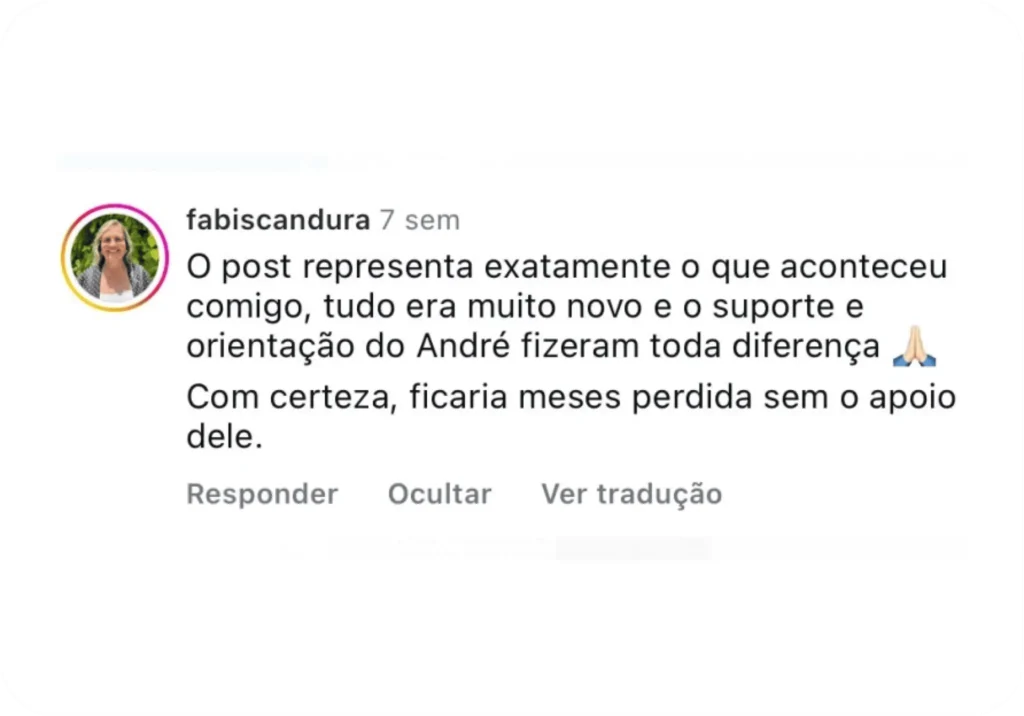The image size is (1024, 716).
Task: Click the comment's last word "dele."
Action: [x=225, y=436]
